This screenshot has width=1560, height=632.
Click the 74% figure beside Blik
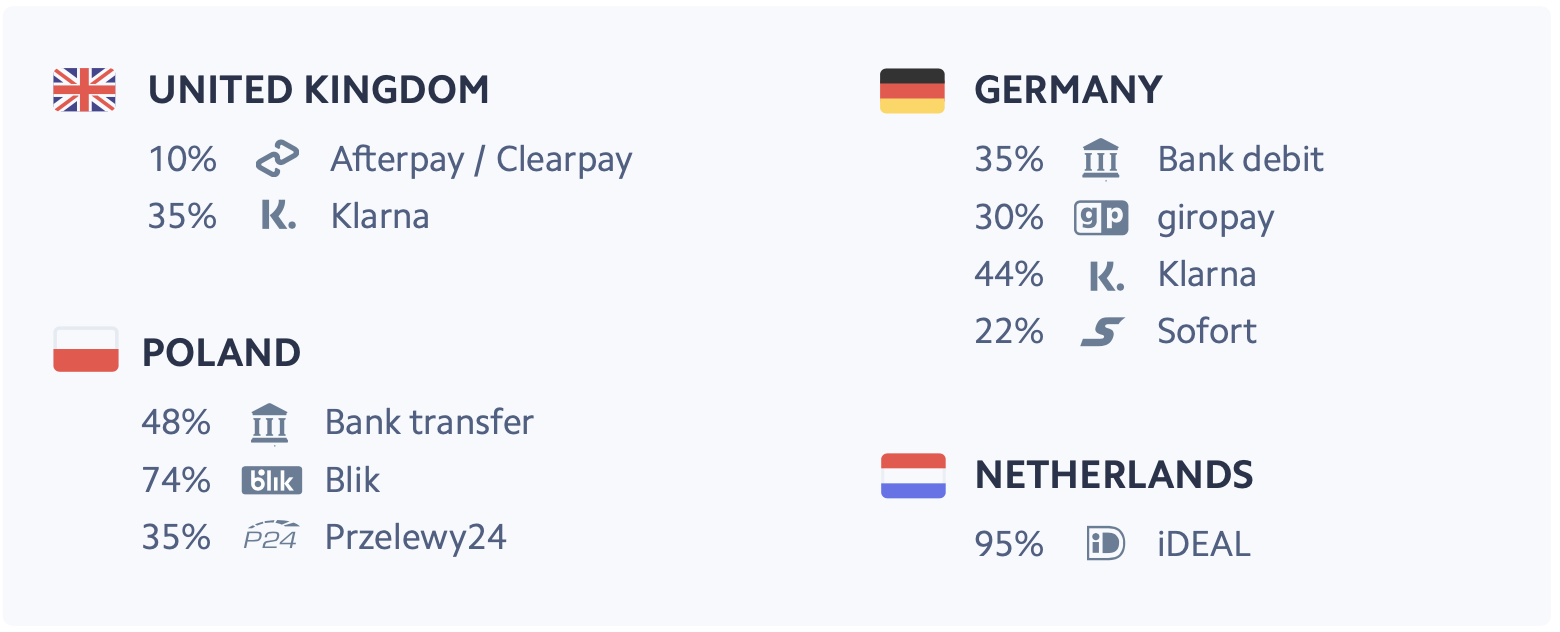click(x=176, y=481)
